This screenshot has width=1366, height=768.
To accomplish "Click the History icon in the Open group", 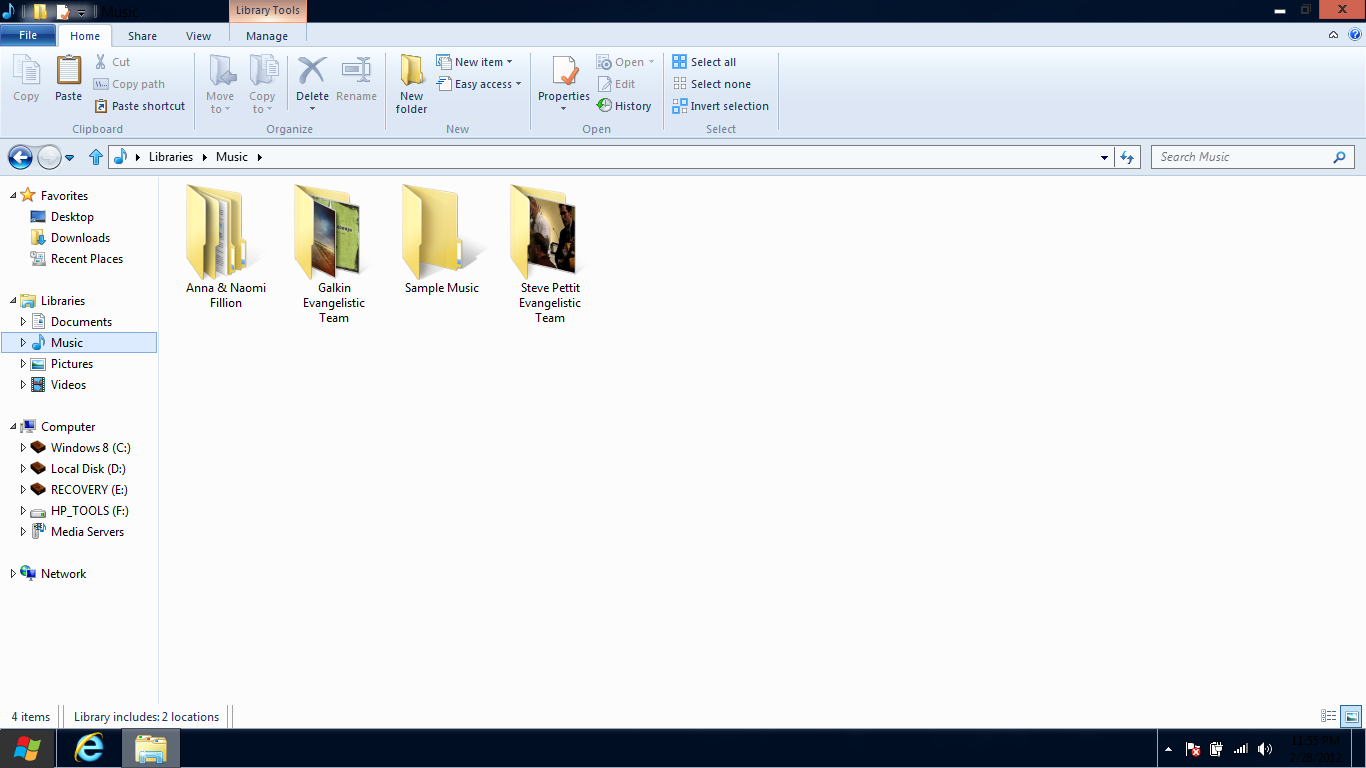I will (605, 106).
